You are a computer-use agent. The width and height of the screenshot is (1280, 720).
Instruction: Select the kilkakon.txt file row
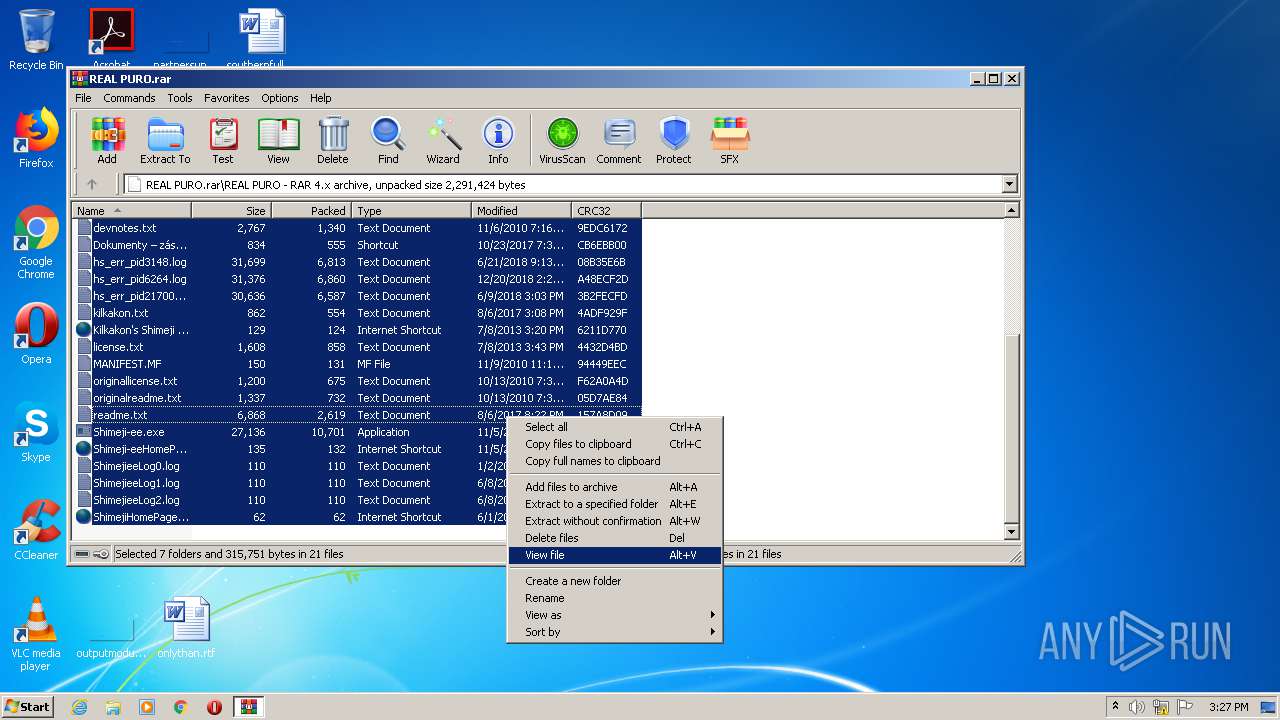[357, 313]
